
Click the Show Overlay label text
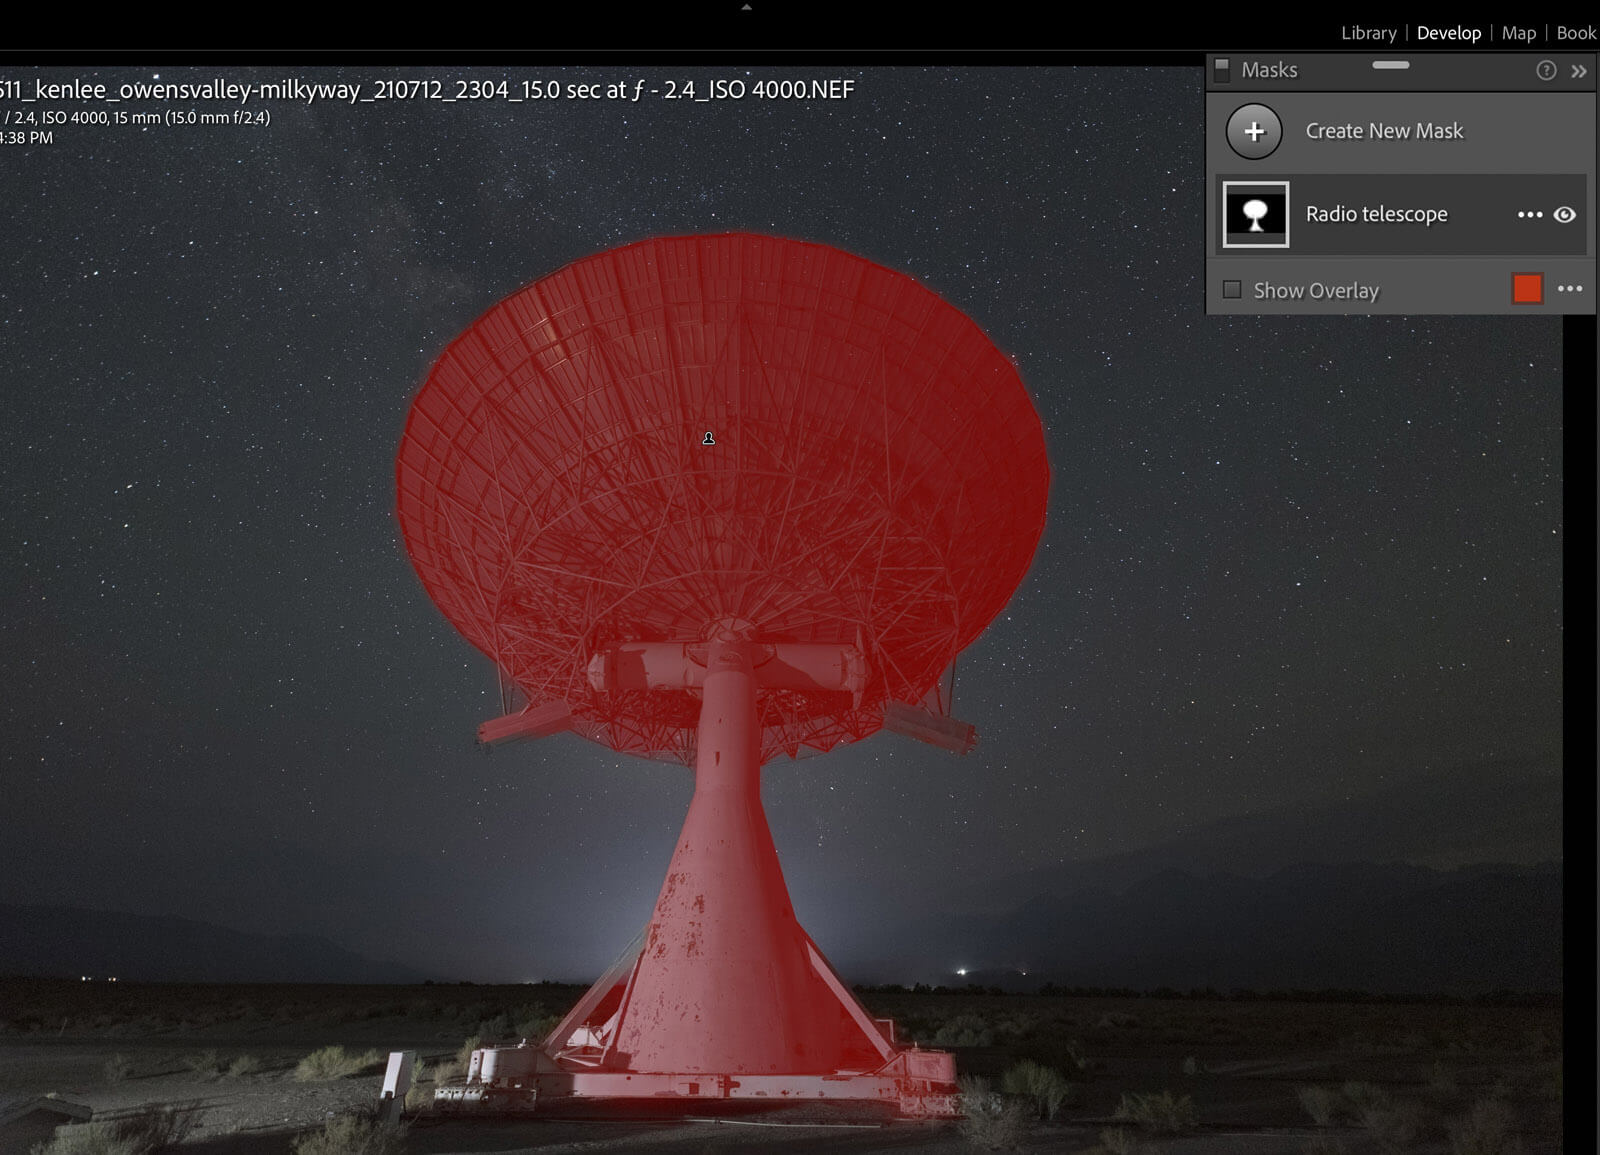(1316, 291)
